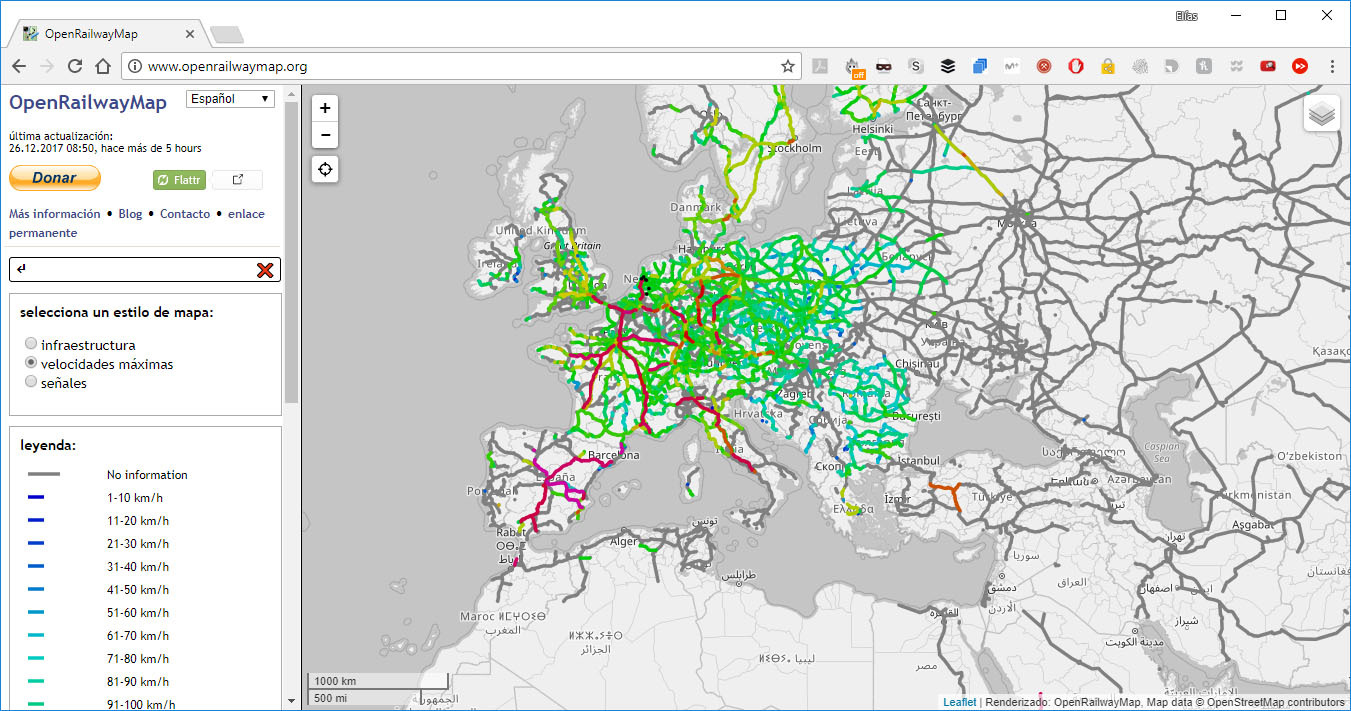Open the Chrome three-dot menu
Screen dimensions: 1351x711
pyautogui.click(x=1333, y=66)
